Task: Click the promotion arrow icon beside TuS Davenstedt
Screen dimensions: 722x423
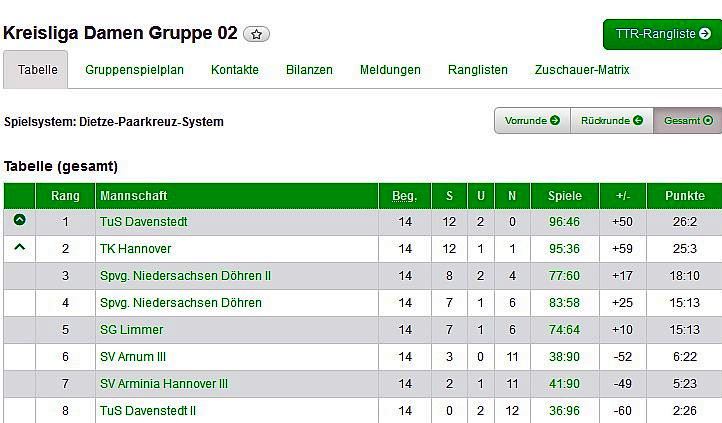Action: point(19,220)
